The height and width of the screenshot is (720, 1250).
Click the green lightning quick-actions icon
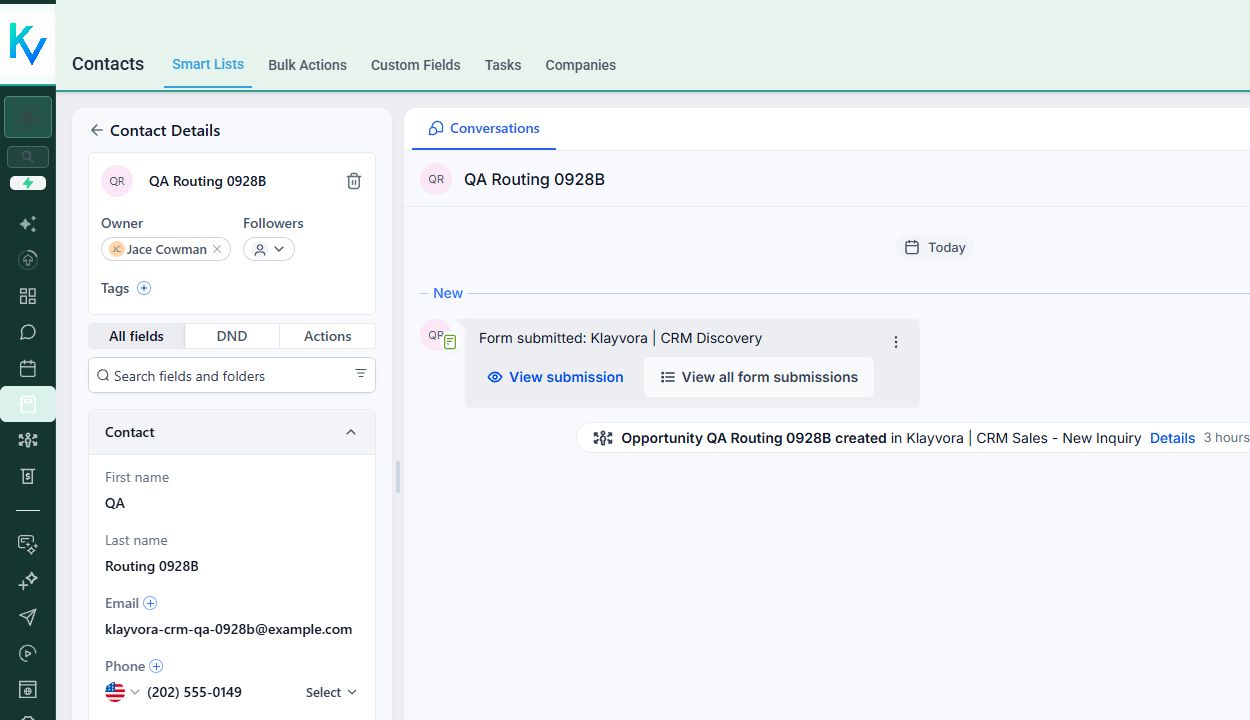(28, 183)
